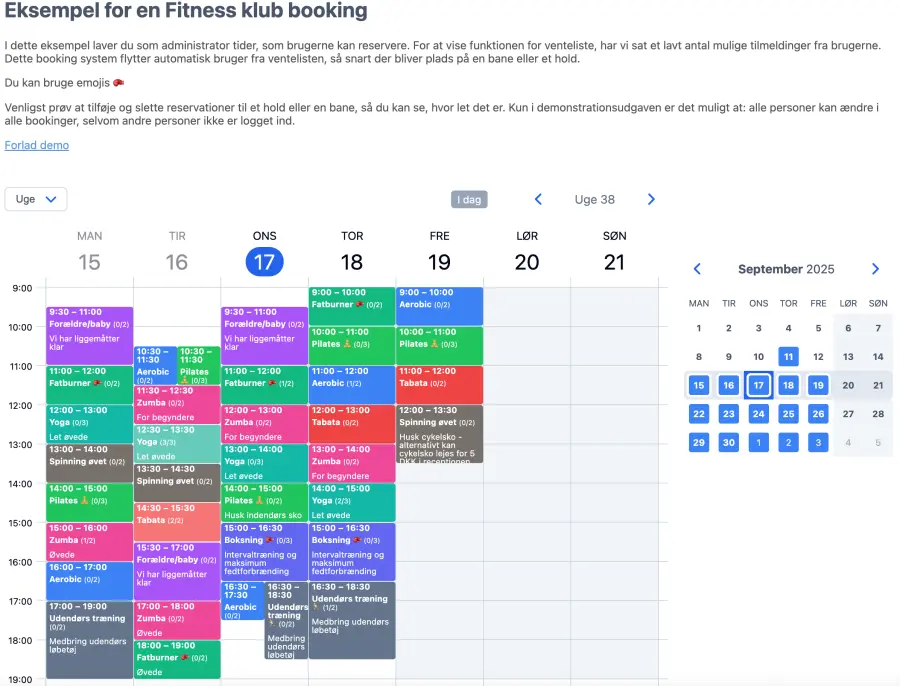Follow the 'Forlad demo' link

coord(37,145)
